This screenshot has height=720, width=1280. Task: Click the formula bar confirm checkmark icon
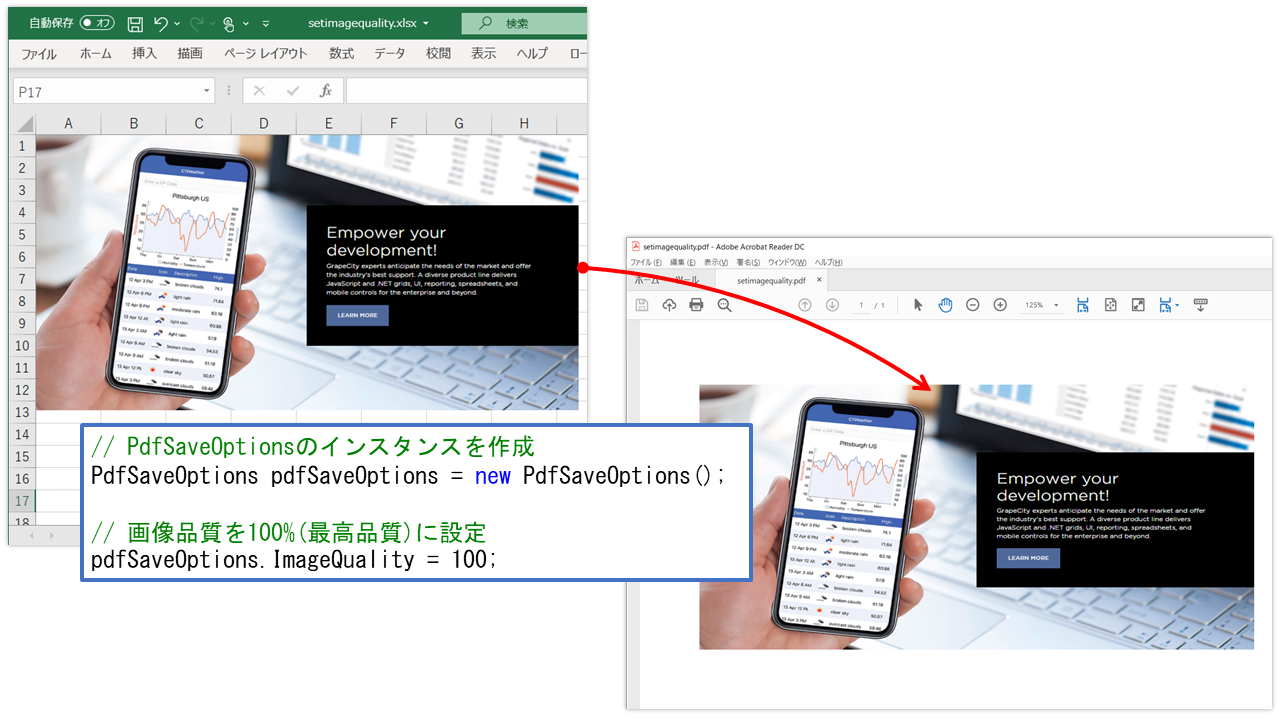tap(292, 91)
